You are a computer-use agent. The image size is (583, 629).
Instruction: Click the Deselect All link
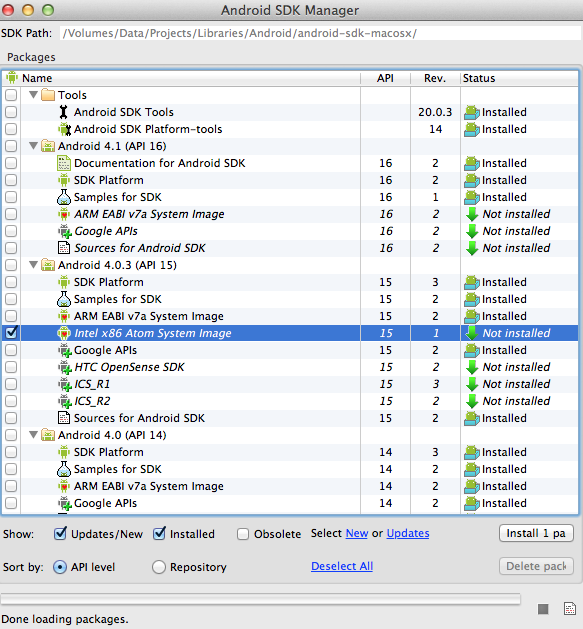pos(342,566)
